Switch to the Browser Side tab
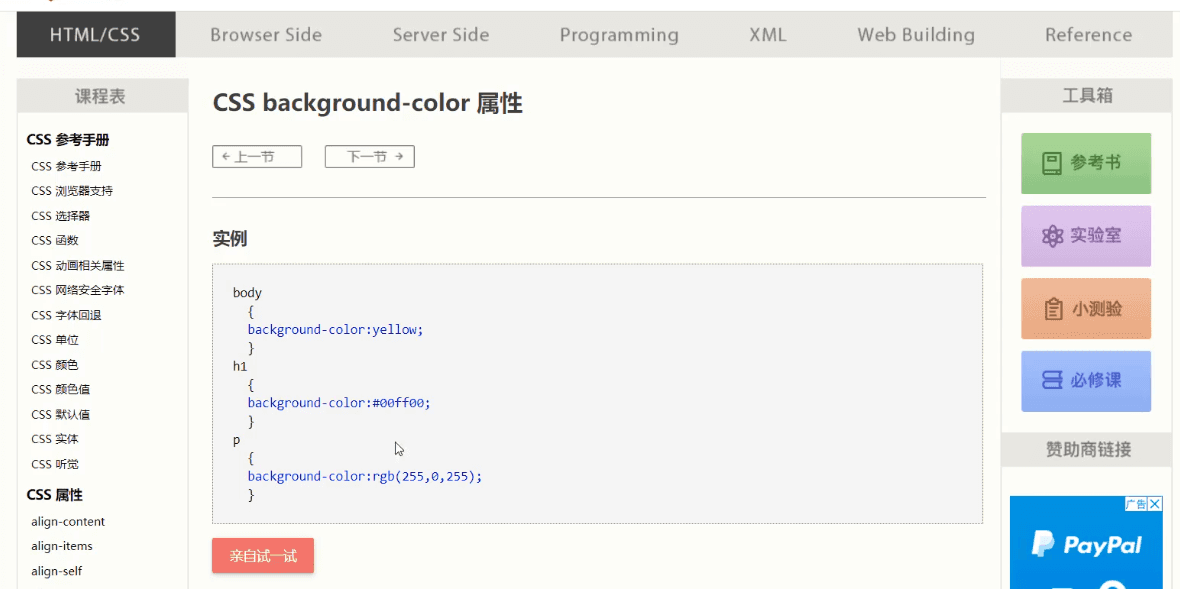1180x589 pixels. pos(266,35)
